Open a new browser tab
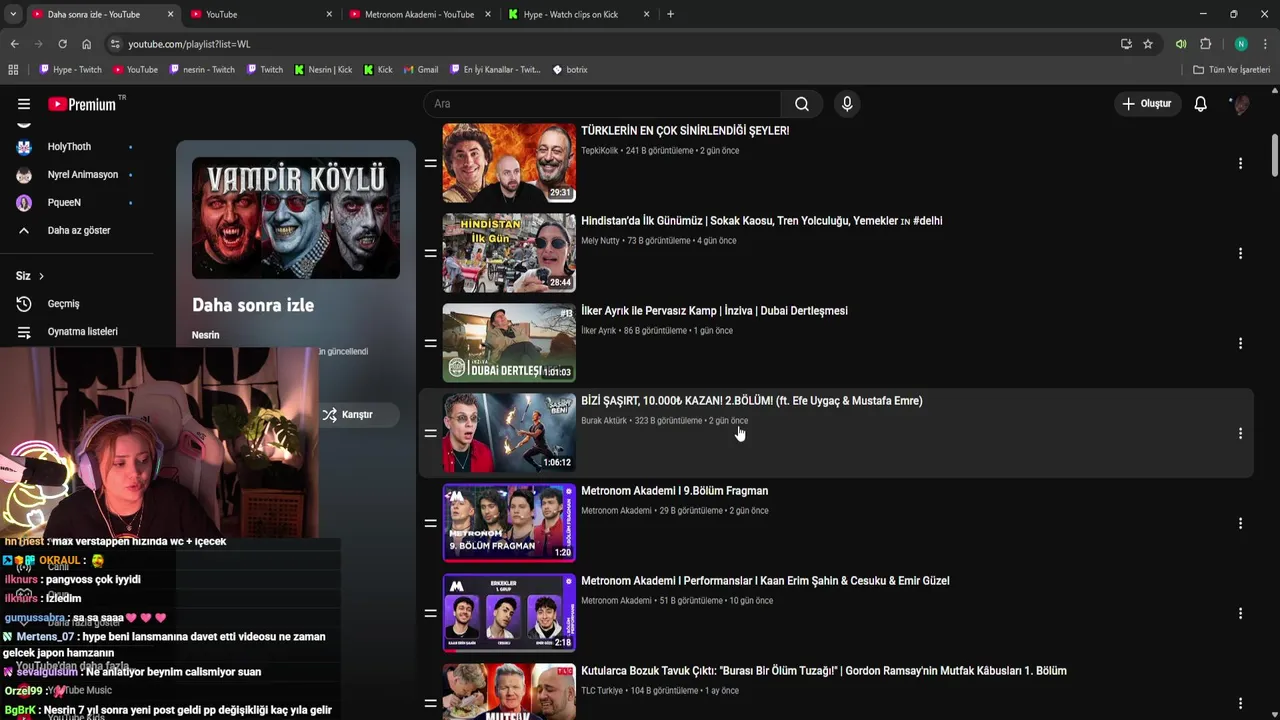Screen dimensions: 1280x720 click(670, 14)
